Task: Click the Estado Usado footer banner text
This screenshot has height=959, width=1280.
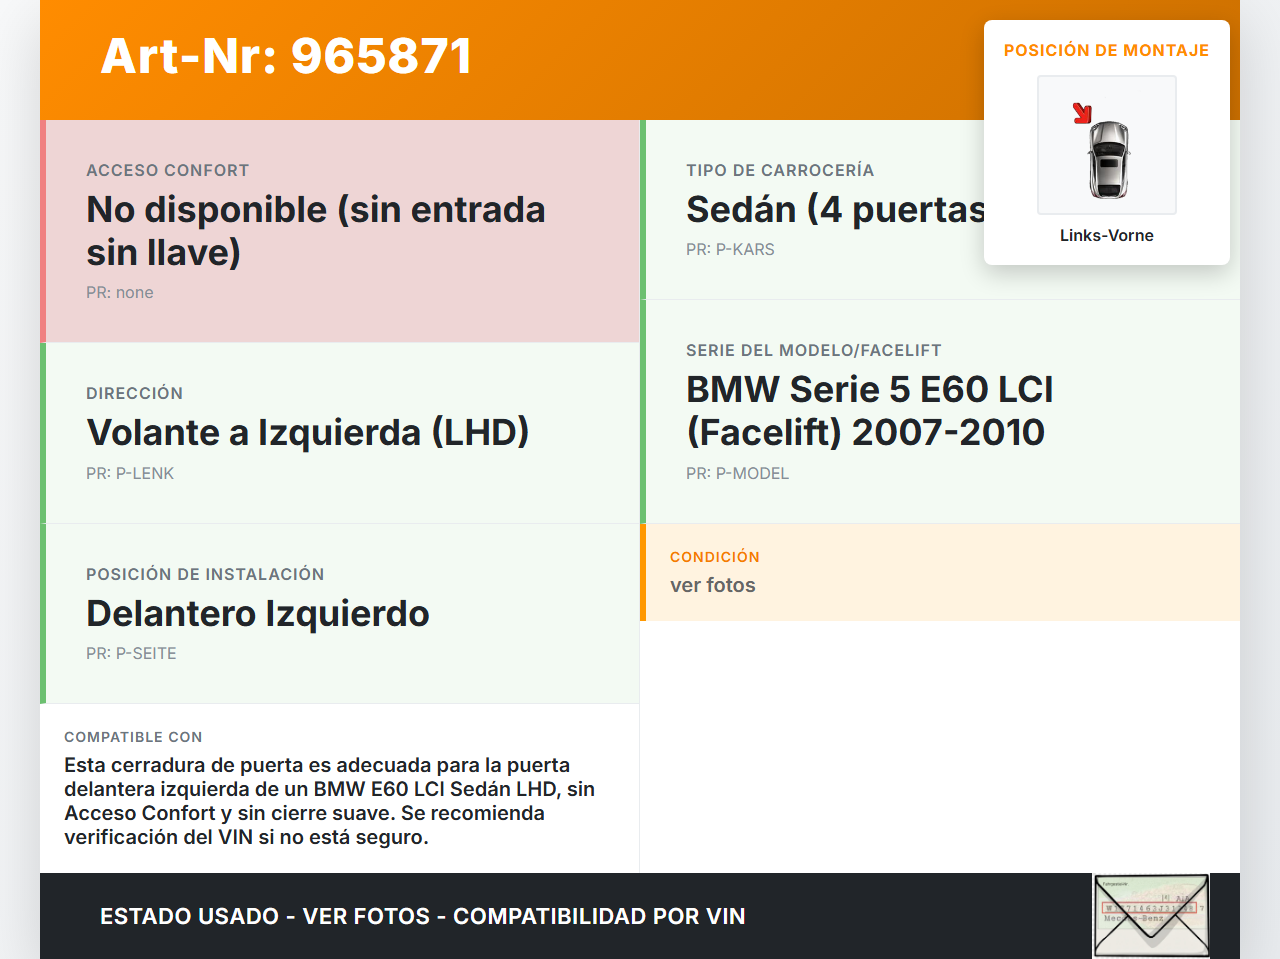Action: 422,916
